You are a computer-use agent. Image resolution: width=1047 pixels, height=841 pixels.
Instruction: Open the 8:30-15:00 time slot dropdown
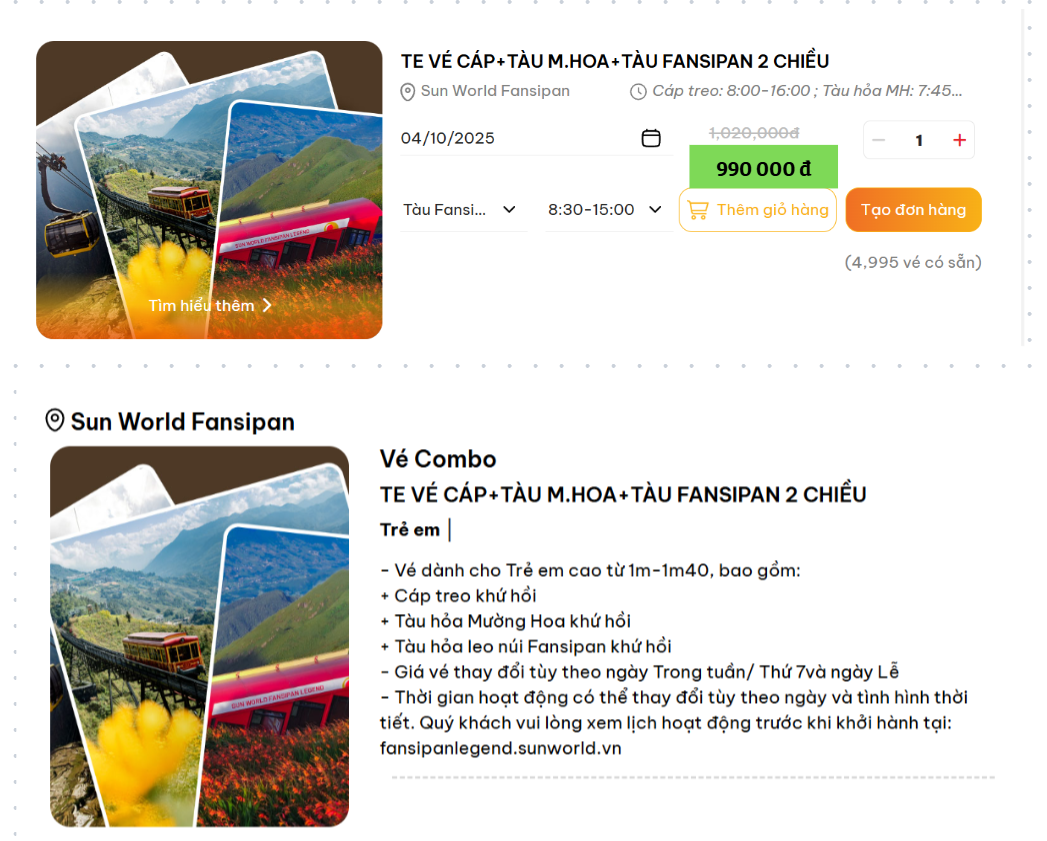click(608, 210)
